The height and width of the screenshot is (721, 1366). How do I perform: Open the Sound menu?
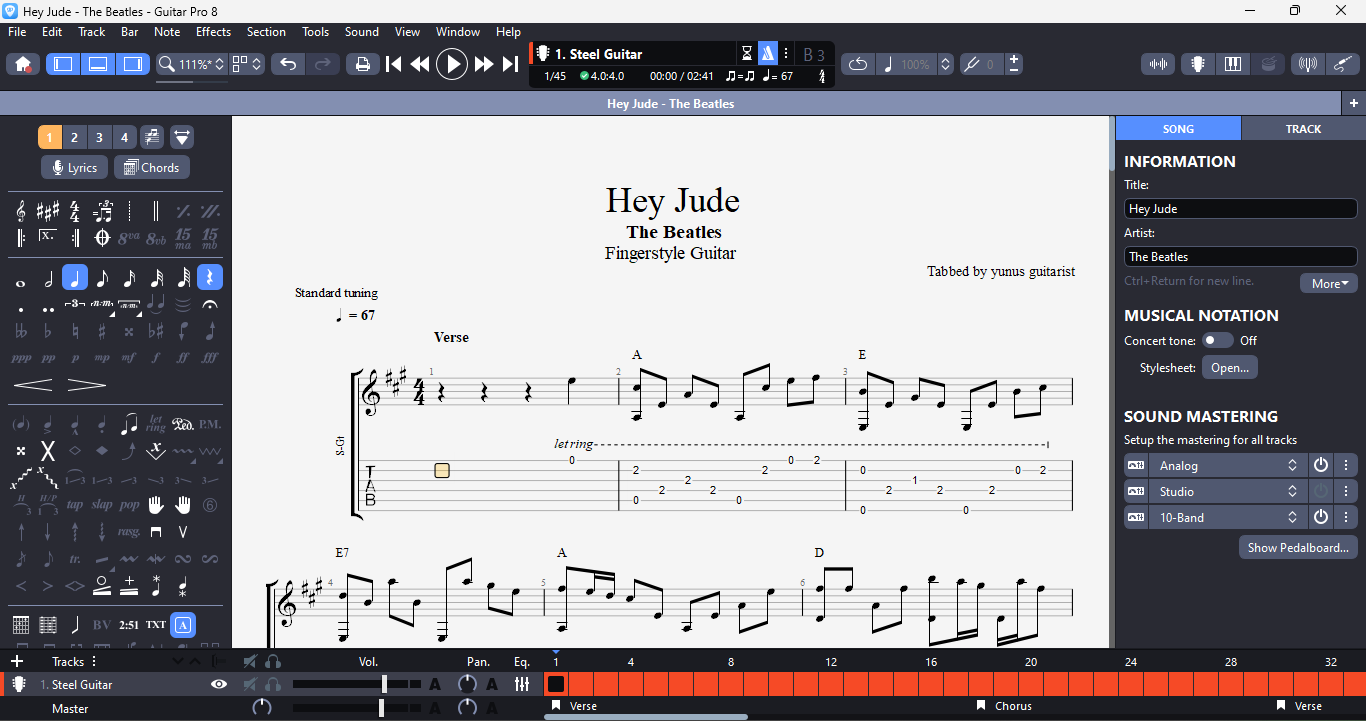[362, 32]
